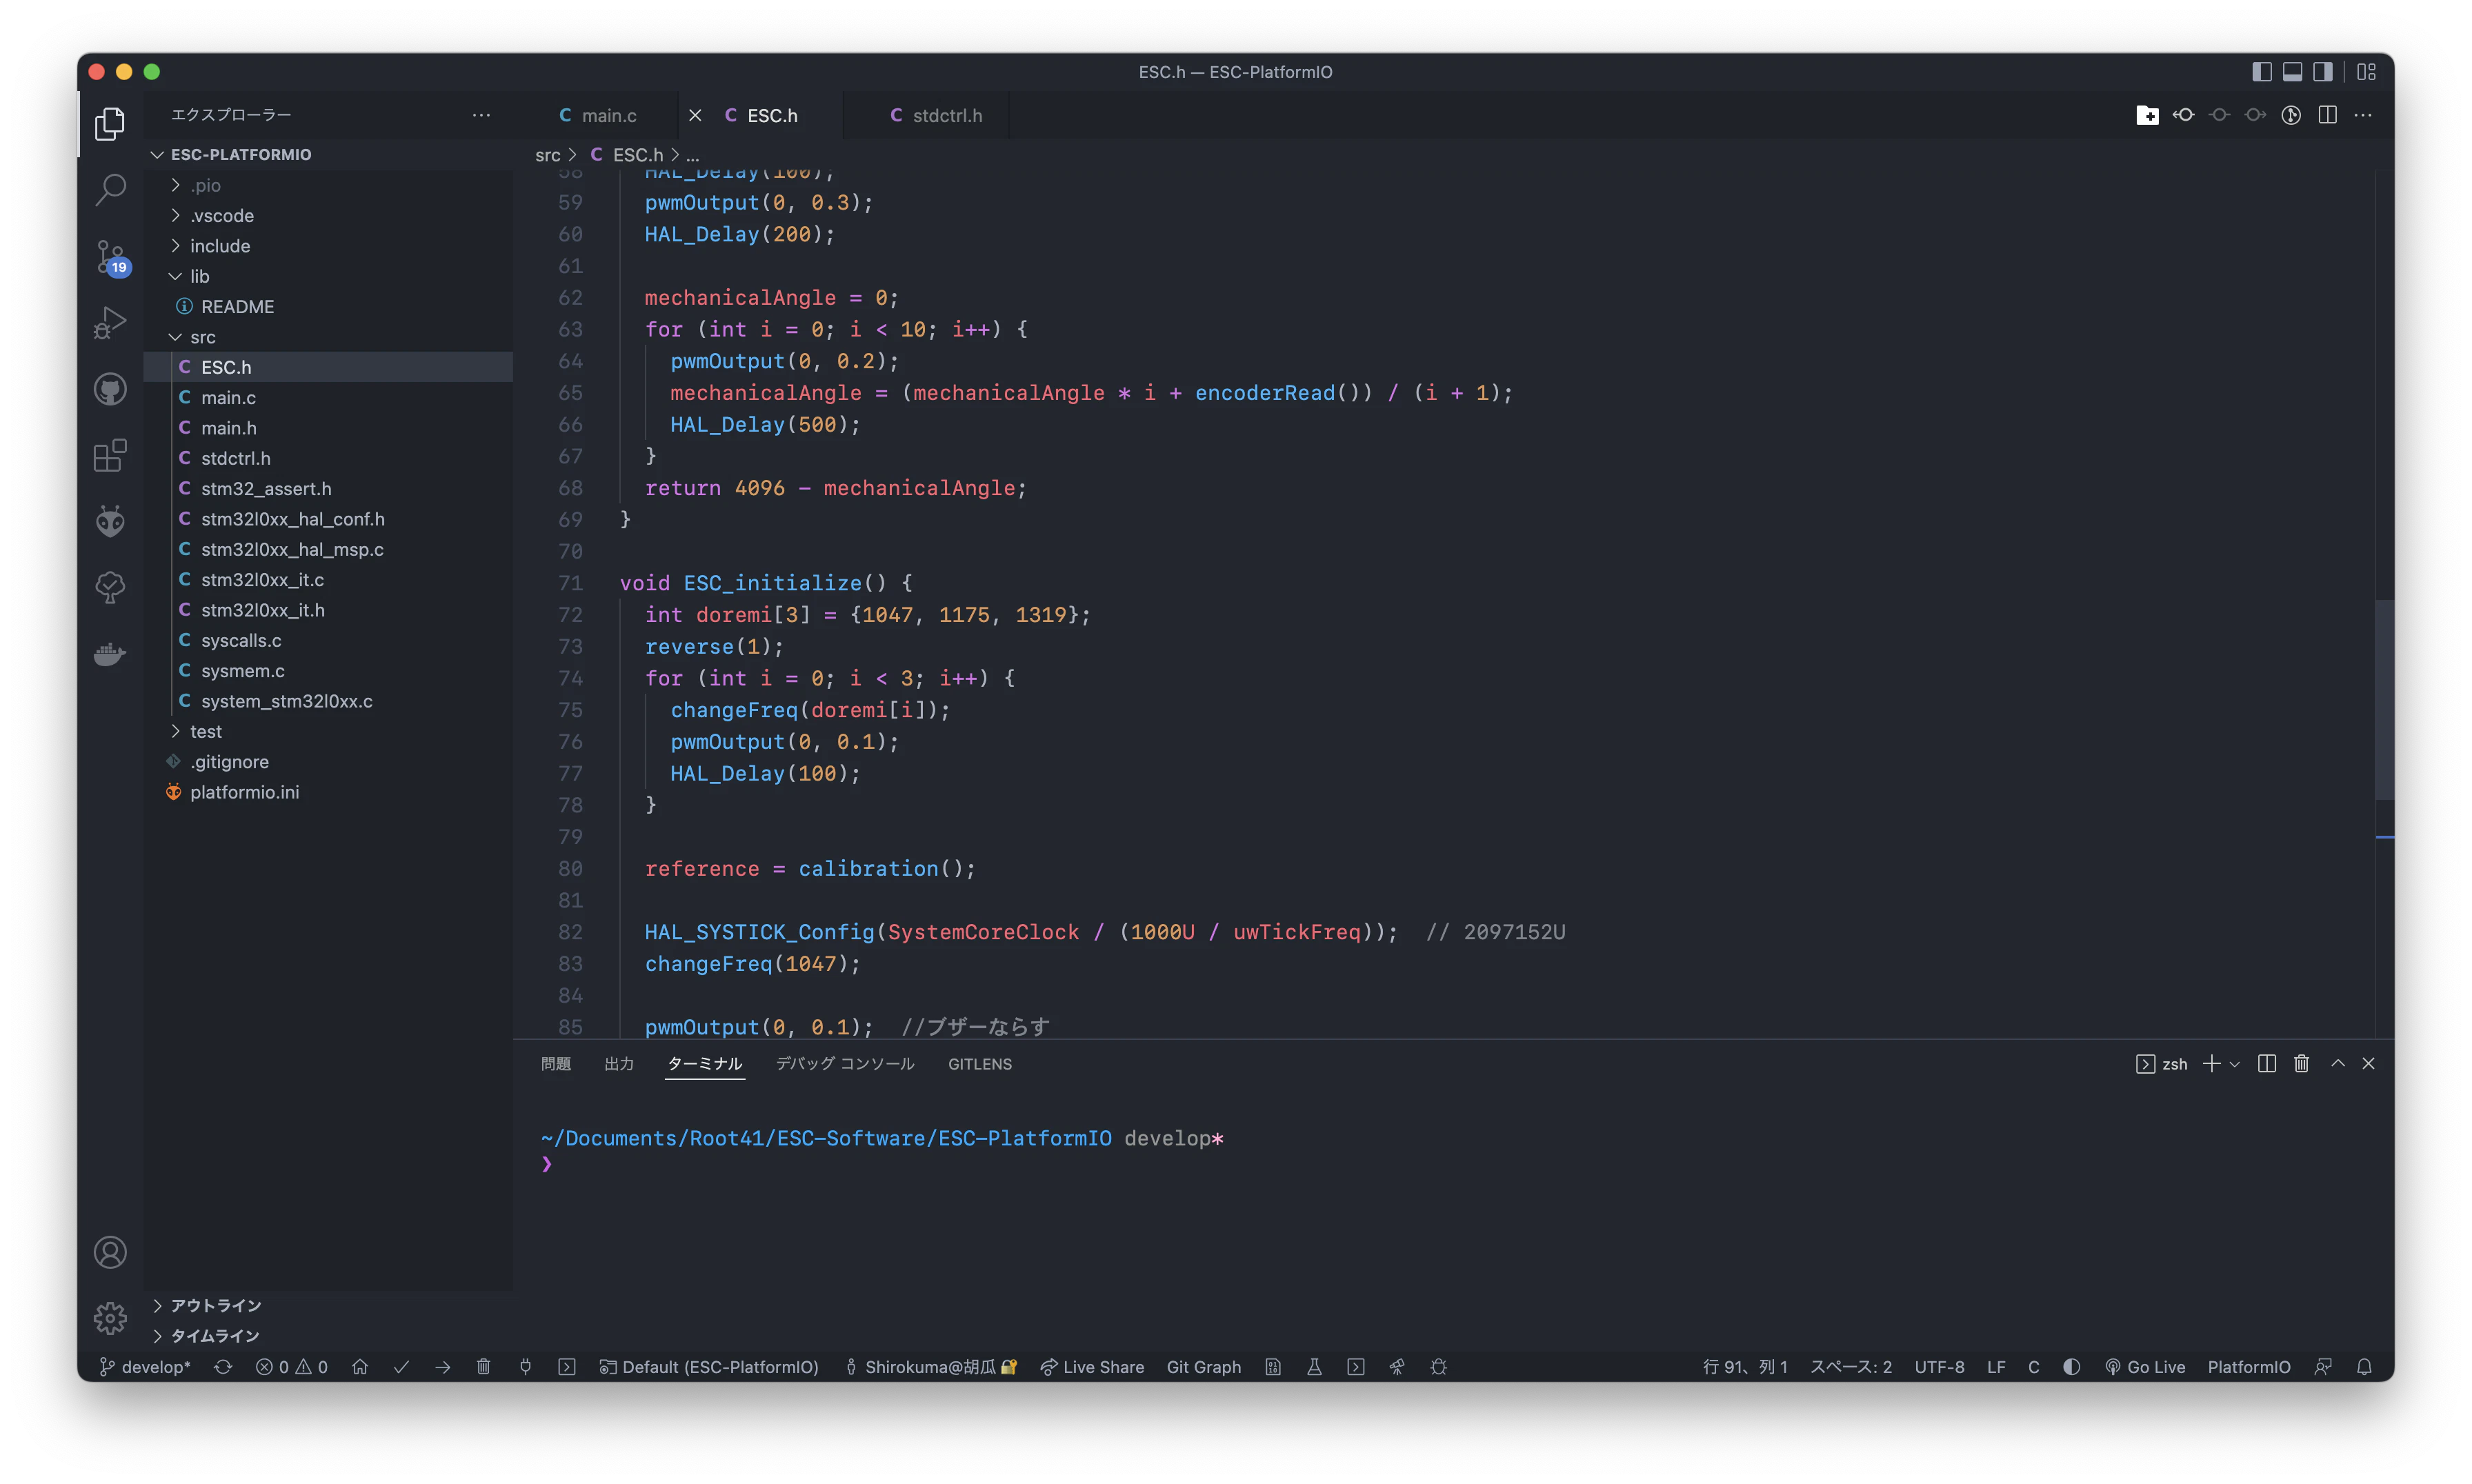Toggle the primary sidebar layout button

(x=2261, y=72)
